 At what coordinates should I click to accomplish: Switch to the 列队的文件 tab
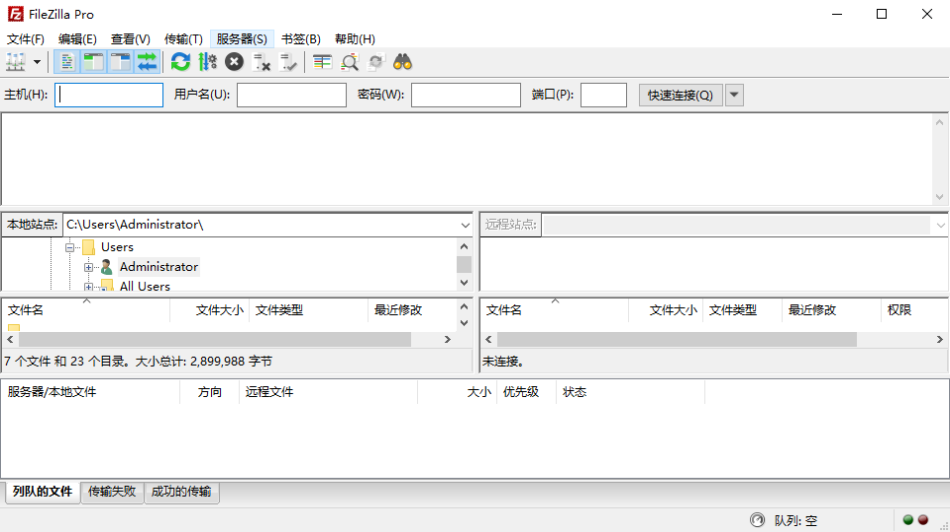point(42,491)
